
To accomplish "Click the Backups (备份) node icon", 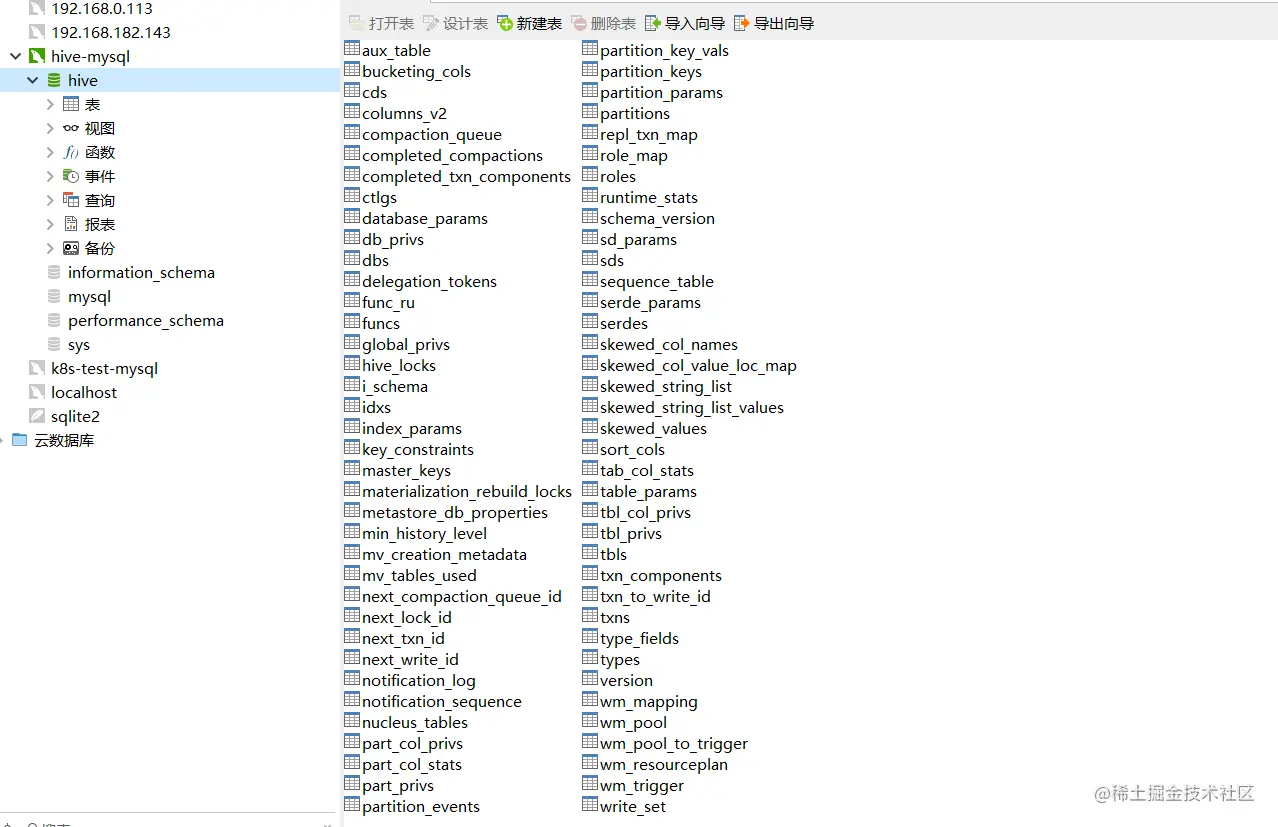I will pyautogui.click(x=71, y=248).
